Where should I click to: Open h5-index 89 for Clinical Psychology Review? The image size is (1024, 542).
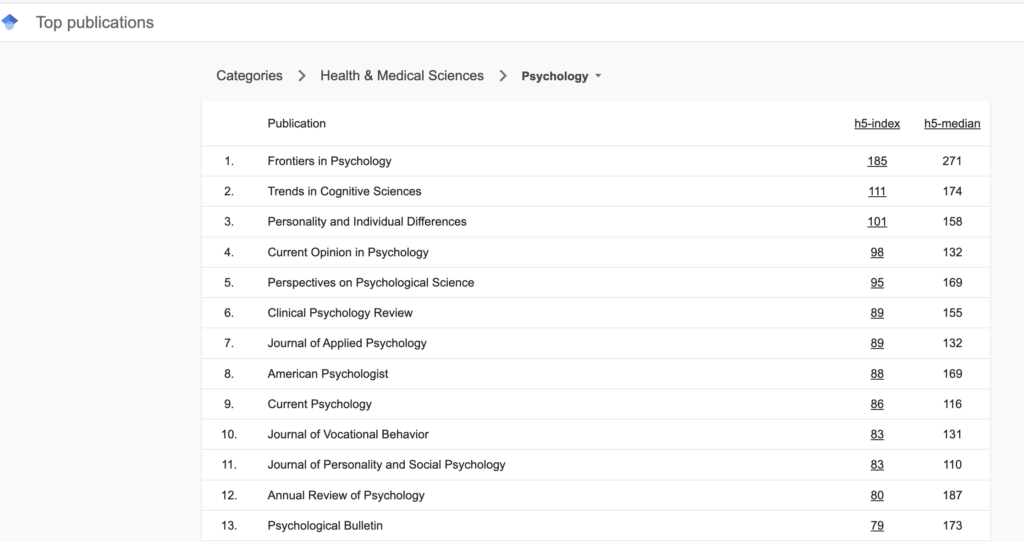[877, 313]
